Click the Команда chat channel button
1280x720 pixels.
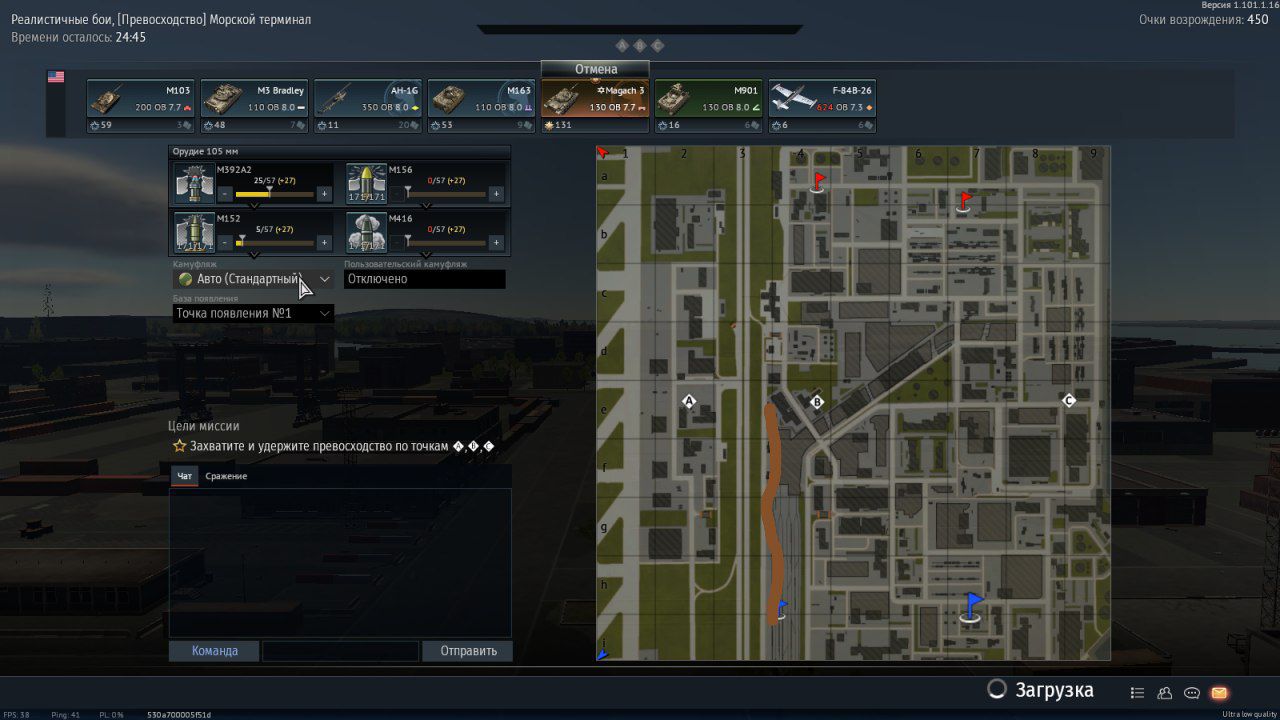point(215,651)
